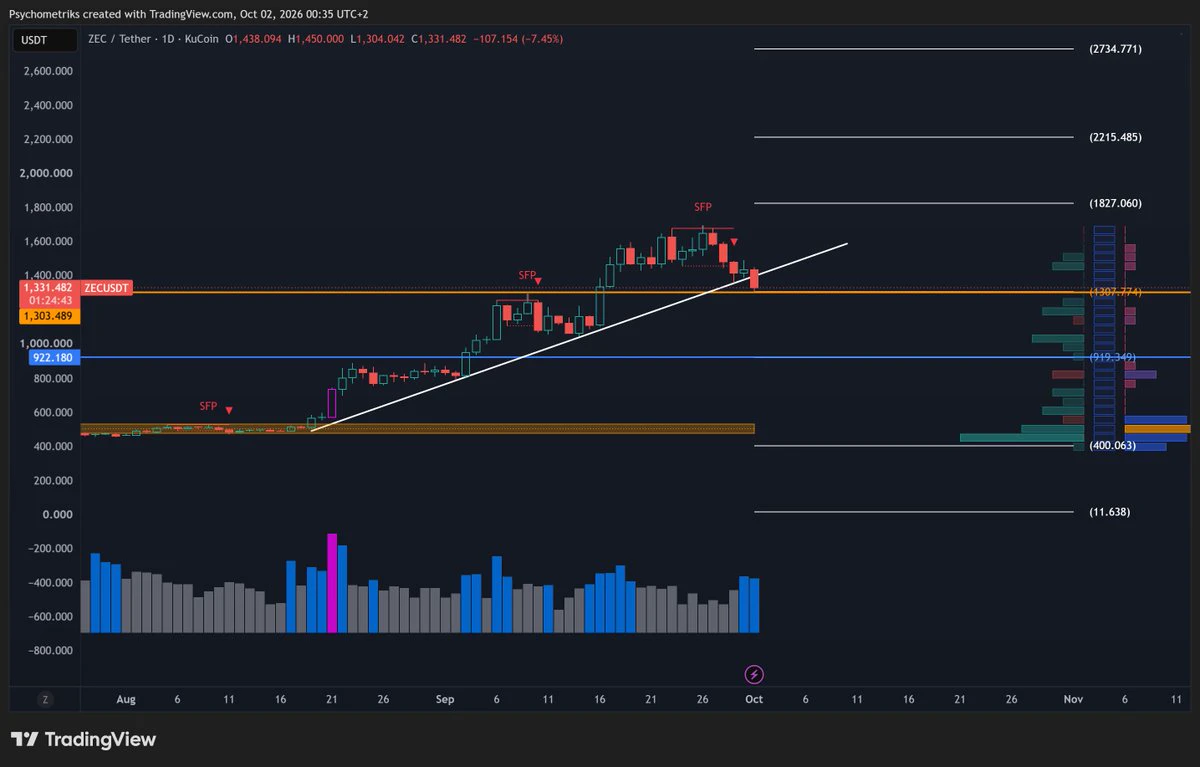Screen dimensions: 1200x767
Task: Select the (2215.485) level label
Action: coord(1115,137)
